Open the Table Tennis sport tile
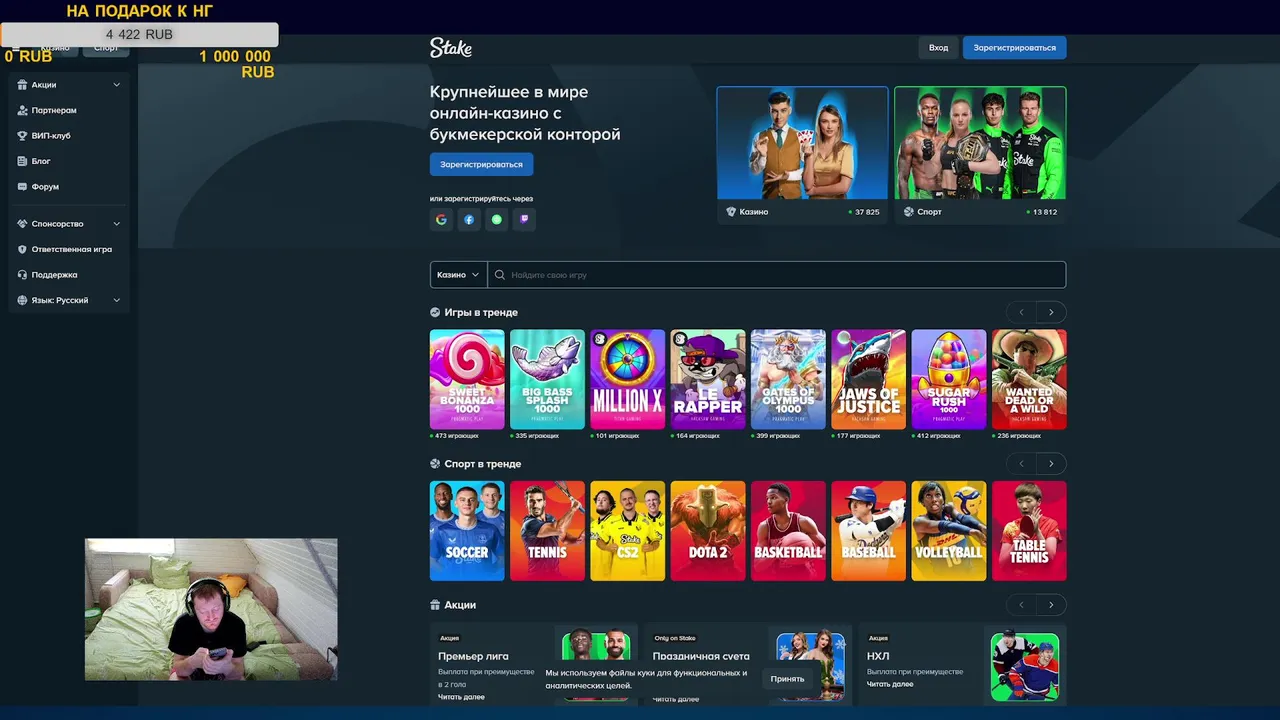1280x720 pixels. (1029, 531)
